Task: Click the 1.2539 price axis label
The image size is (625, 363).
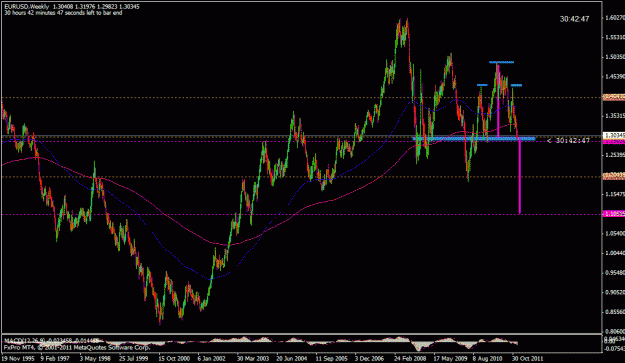Action: coord(614,155)
